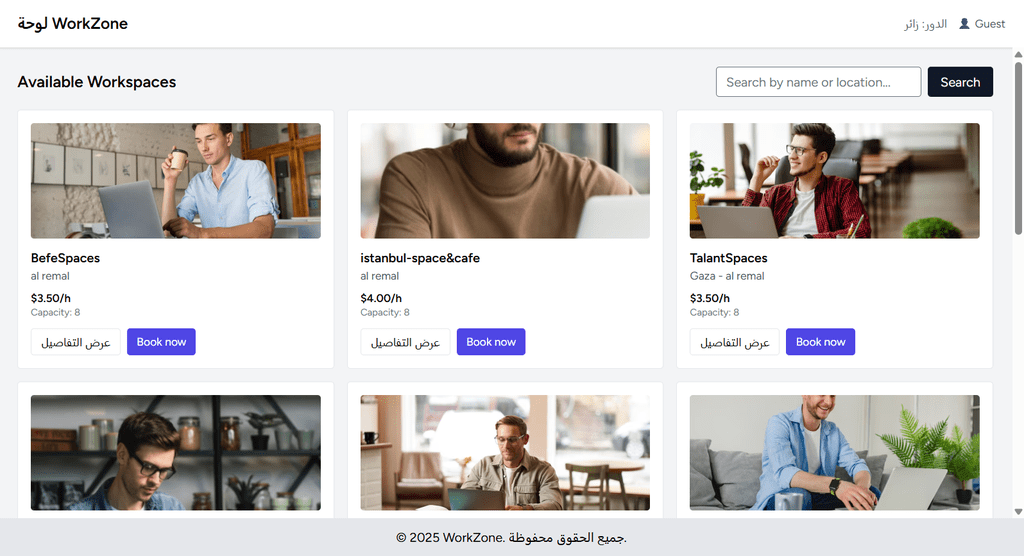Click the WorkZone logo title

(x=73, y=24)
